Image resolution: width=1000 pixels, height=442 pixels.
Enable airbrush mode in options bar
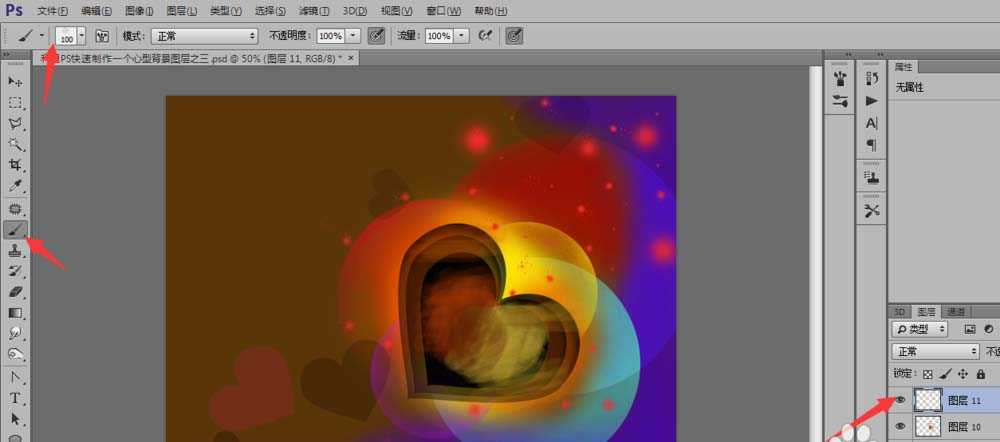pos(486,36)
